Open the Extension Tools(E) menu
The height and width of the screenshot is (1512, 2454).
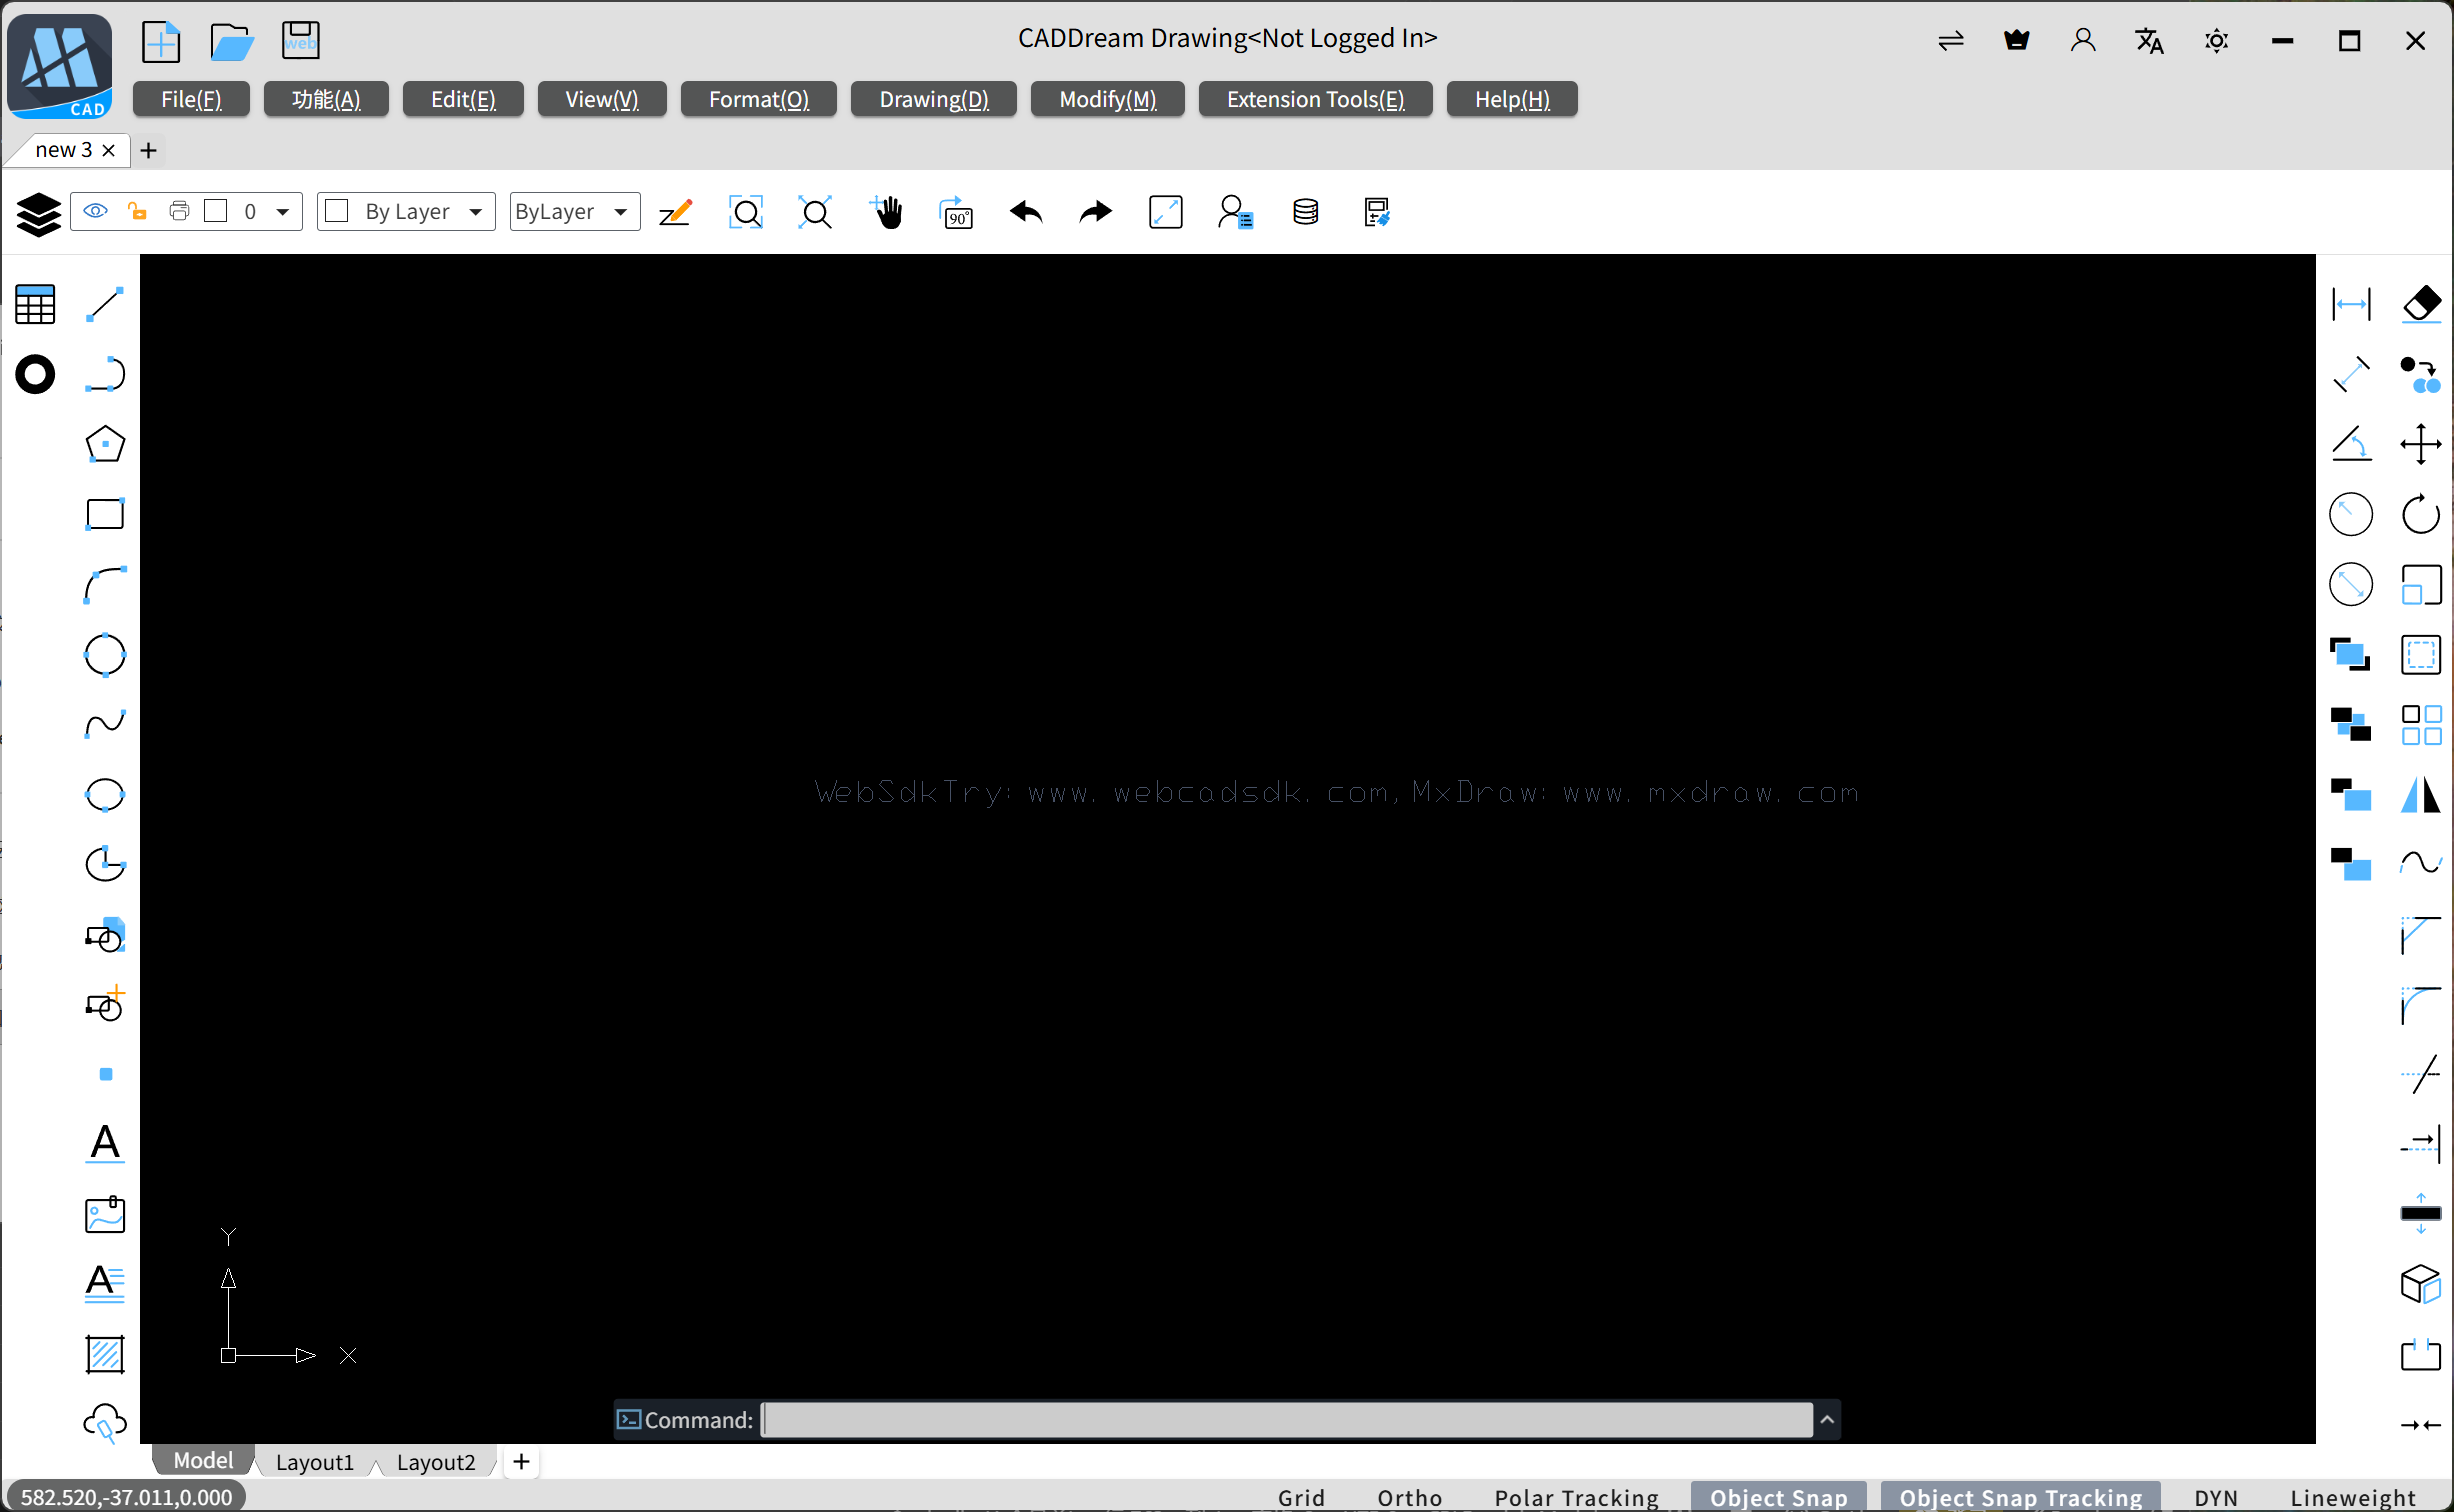pos(1316,99)
